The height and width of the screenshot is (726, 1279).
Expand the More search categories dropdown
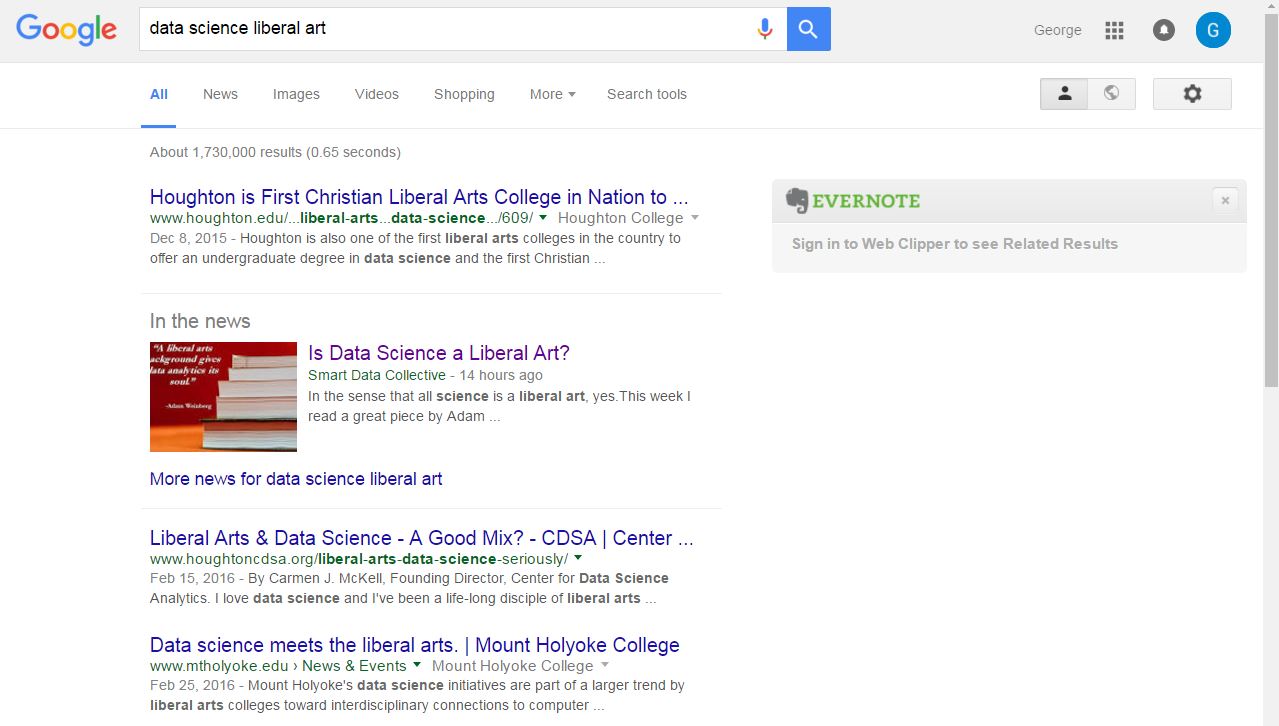552,94
